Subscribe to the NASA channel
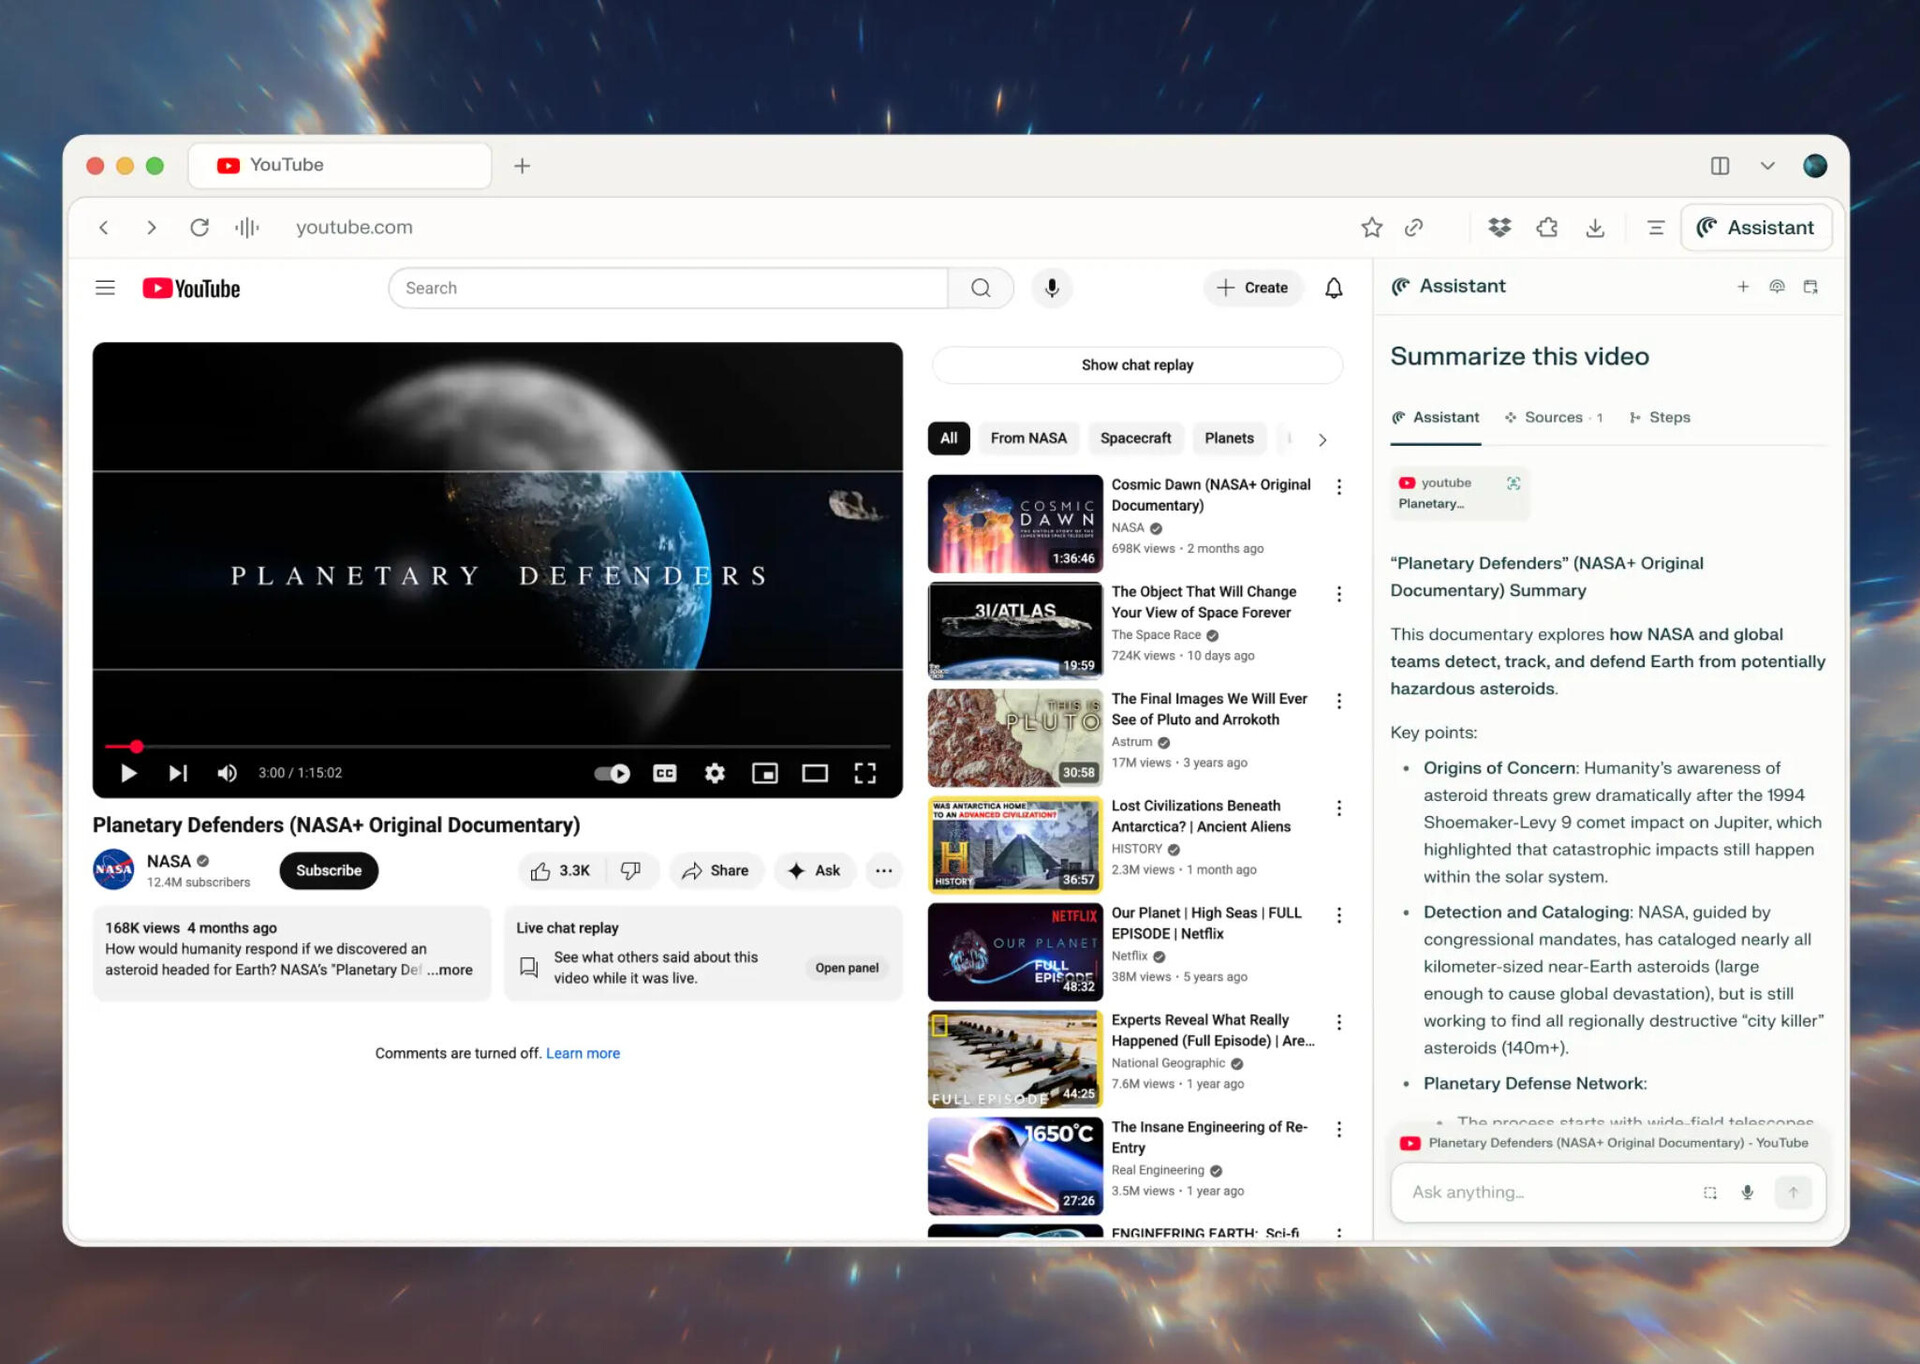Viewport: 1920px width, 1364px height. [x=328, y=870]
